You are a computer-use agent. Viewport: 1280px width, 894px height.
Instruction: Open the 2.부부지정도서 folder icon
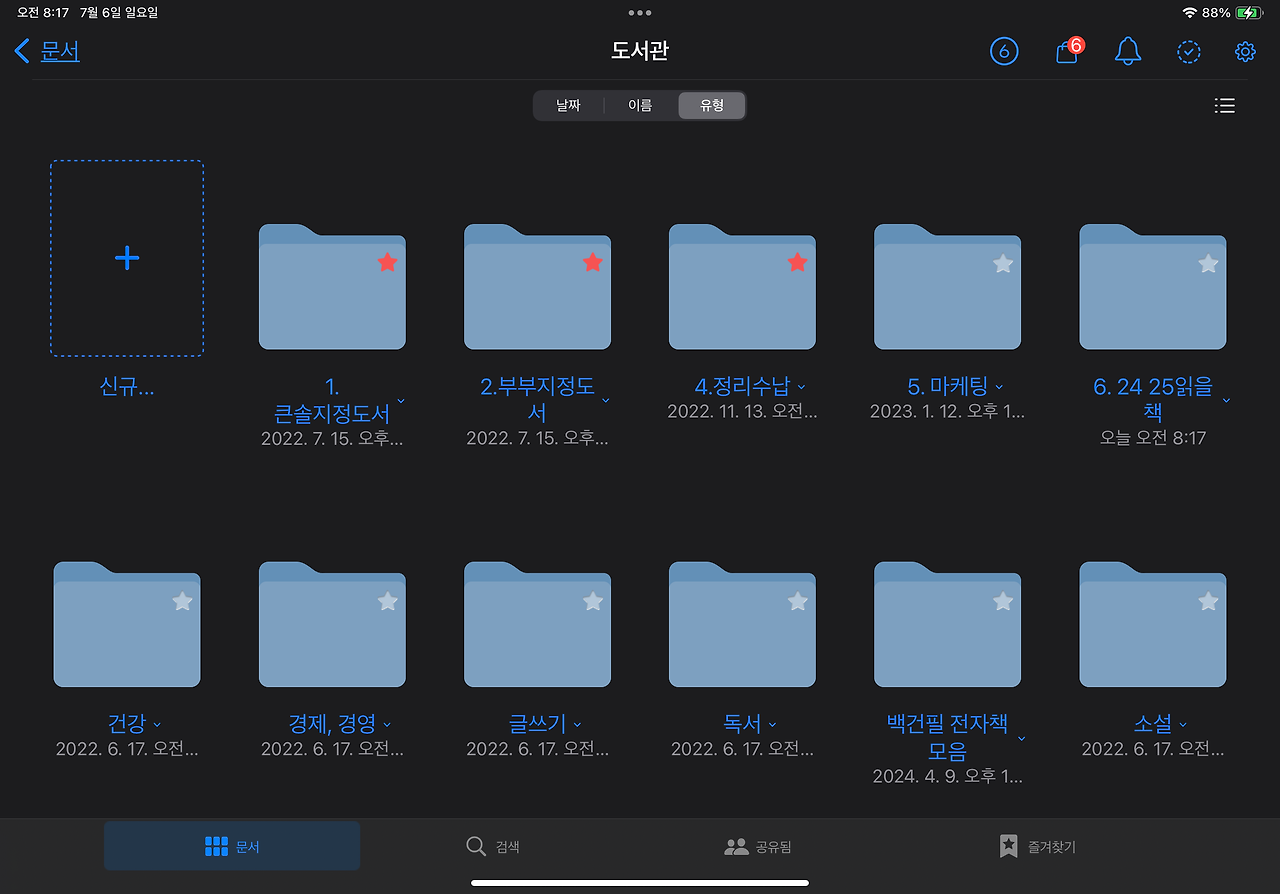pos(537,286)
